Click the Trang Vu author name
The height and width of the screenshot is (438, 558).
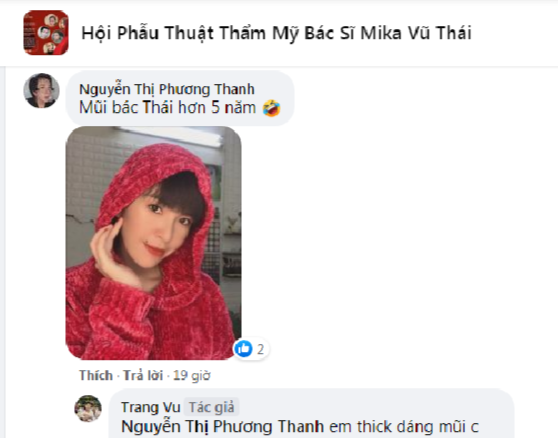point(151,407)
